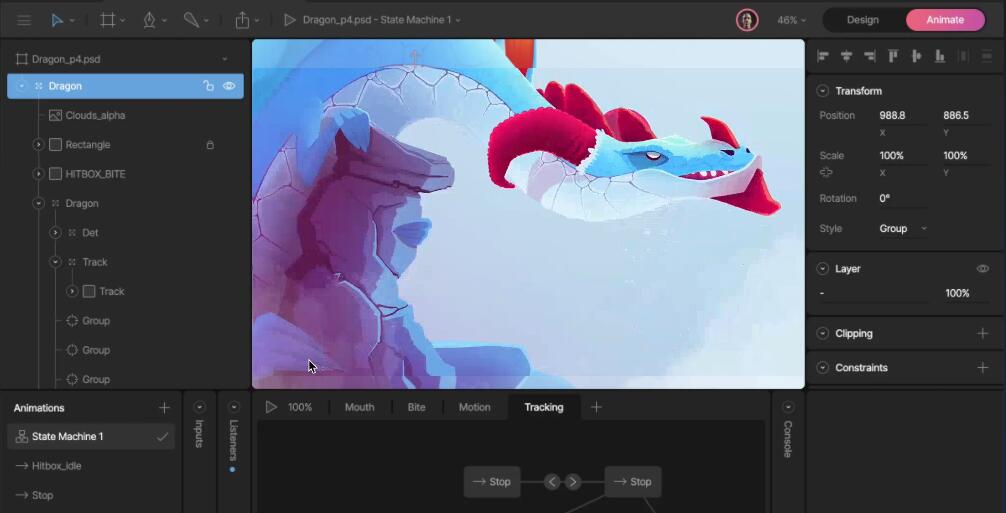This screenshot has width=1006, height=513.
Task: Switch to the Mouth layer tab
Action: click(359, 407)
